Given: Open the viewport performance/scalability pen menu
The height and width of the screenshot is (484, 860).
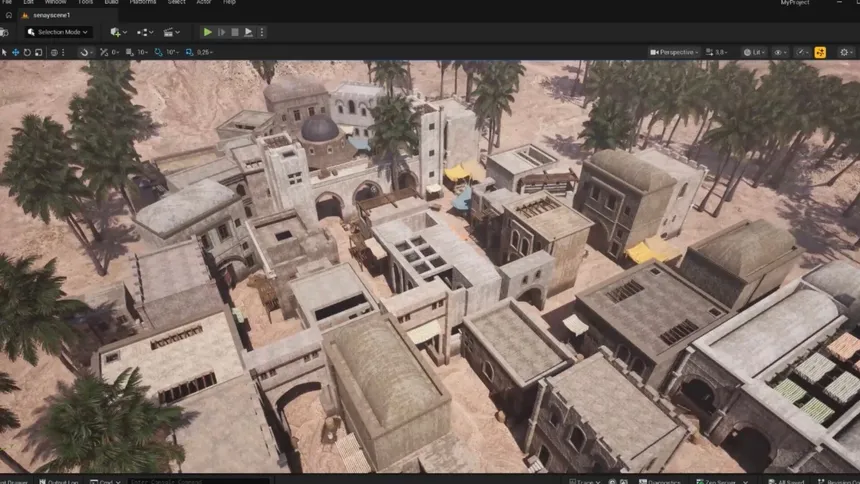Looking at the screenshot, I should (x=803, y=52).
